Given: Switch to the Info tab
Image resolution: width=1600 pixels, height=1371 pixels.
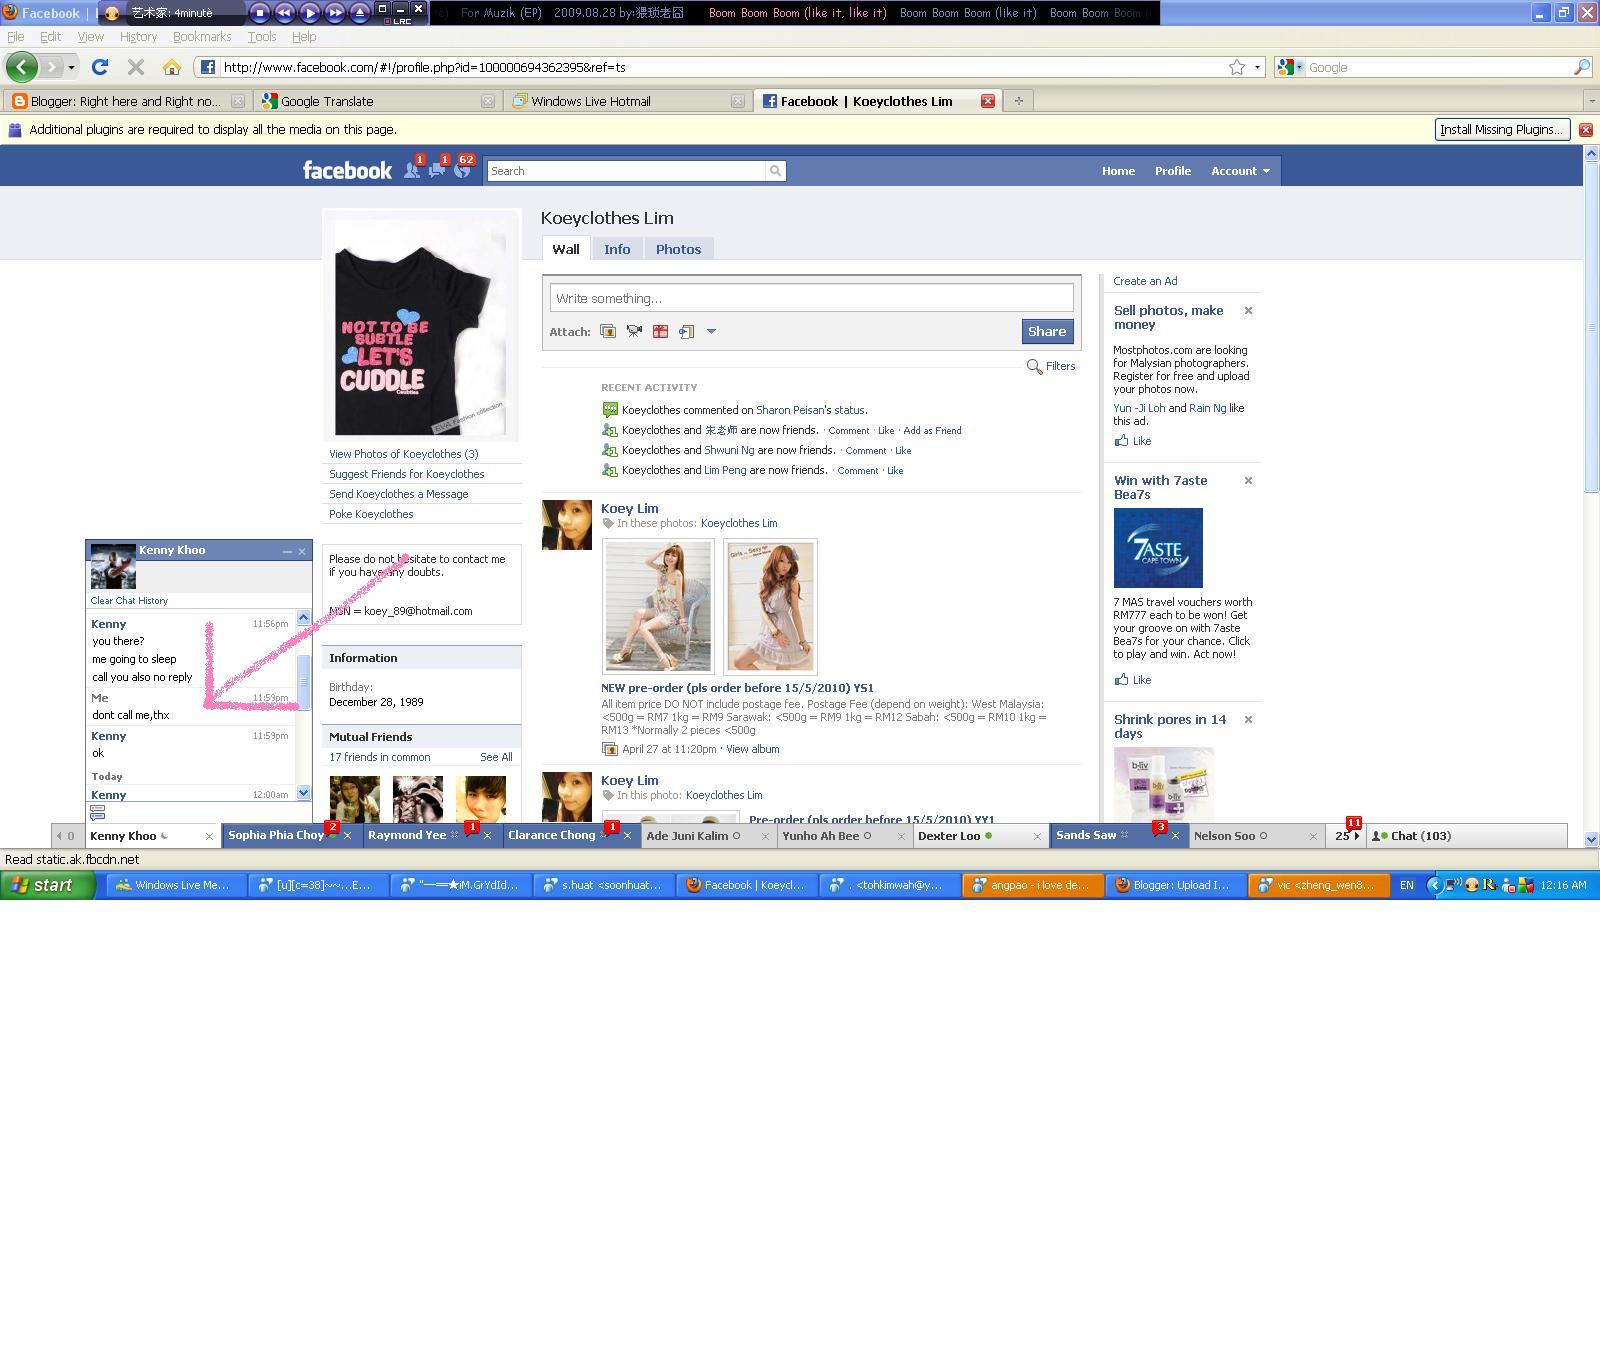Looking at the screenshot, I should [x=617, y=249].
